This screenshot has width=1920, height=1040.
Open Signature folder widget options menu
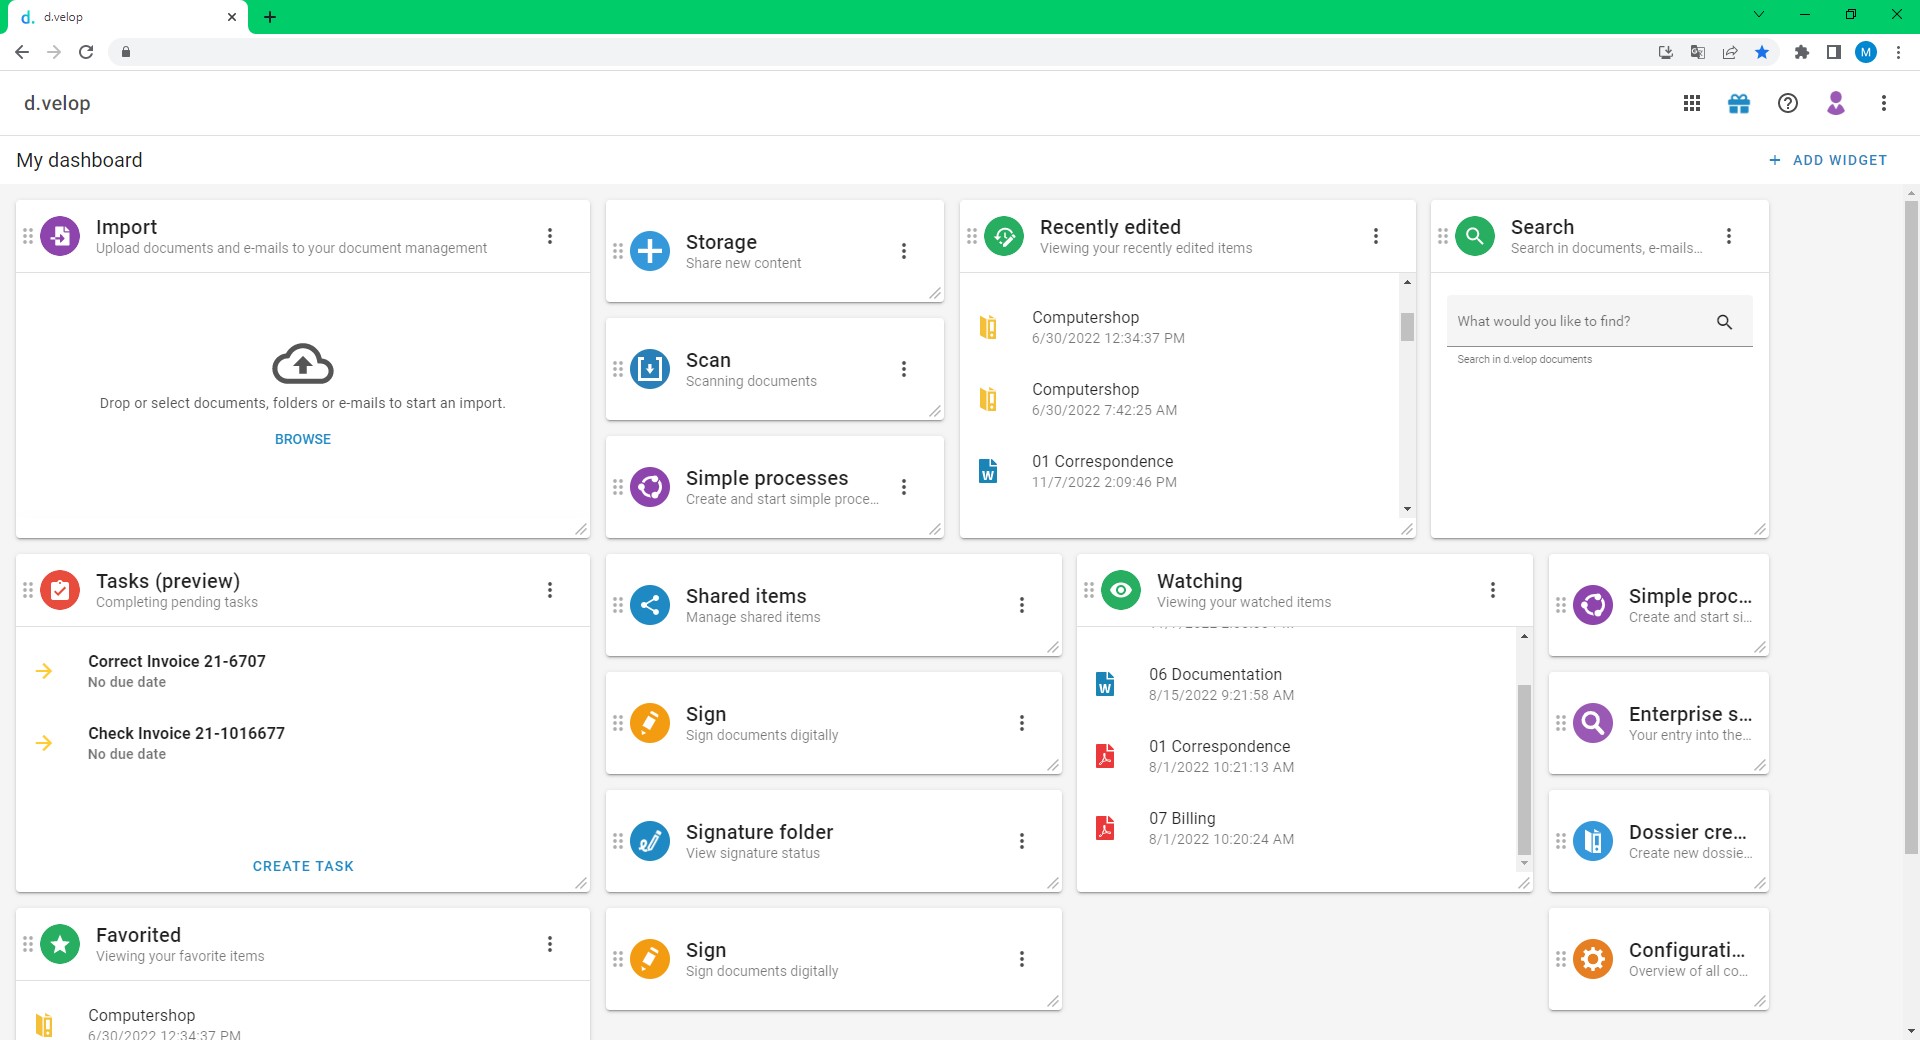point(1022,841)
